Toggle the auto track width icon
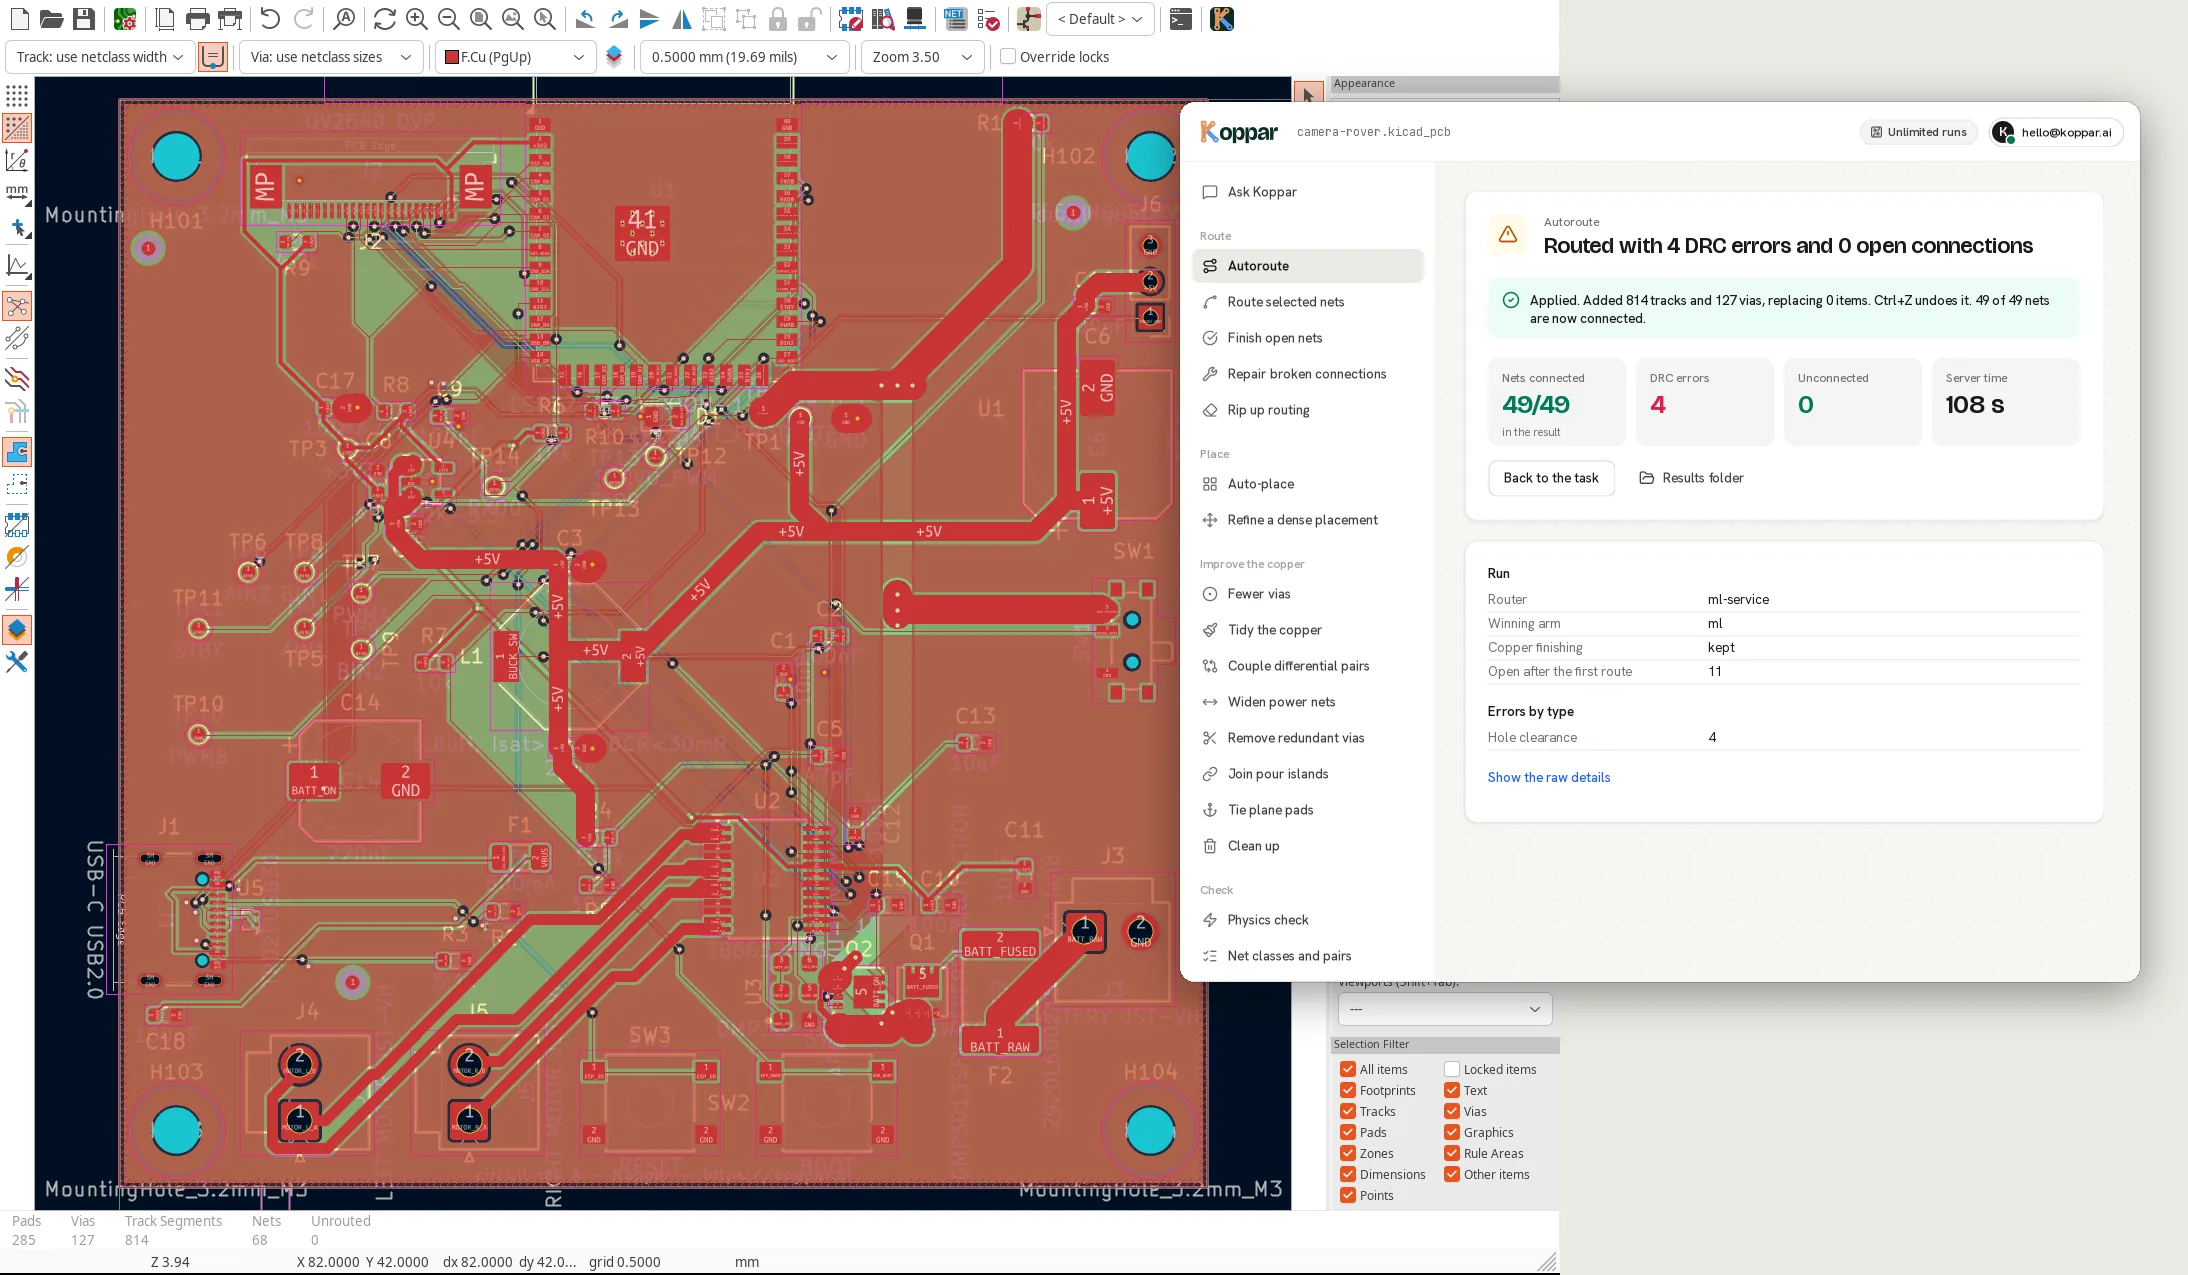Screen dimensions: 2188x1275 (213, 57)
